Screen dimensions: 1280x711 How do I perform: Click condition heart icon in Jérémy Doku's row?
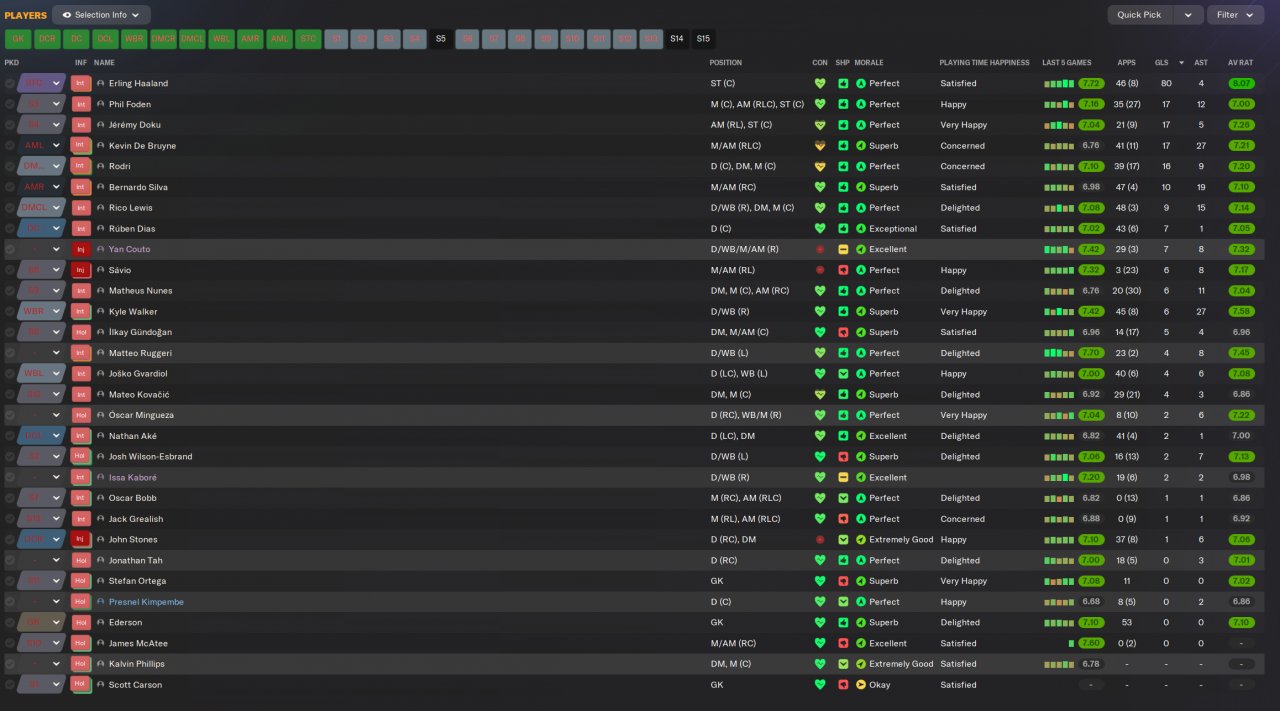pyautogui.click(x=820, y=125)
